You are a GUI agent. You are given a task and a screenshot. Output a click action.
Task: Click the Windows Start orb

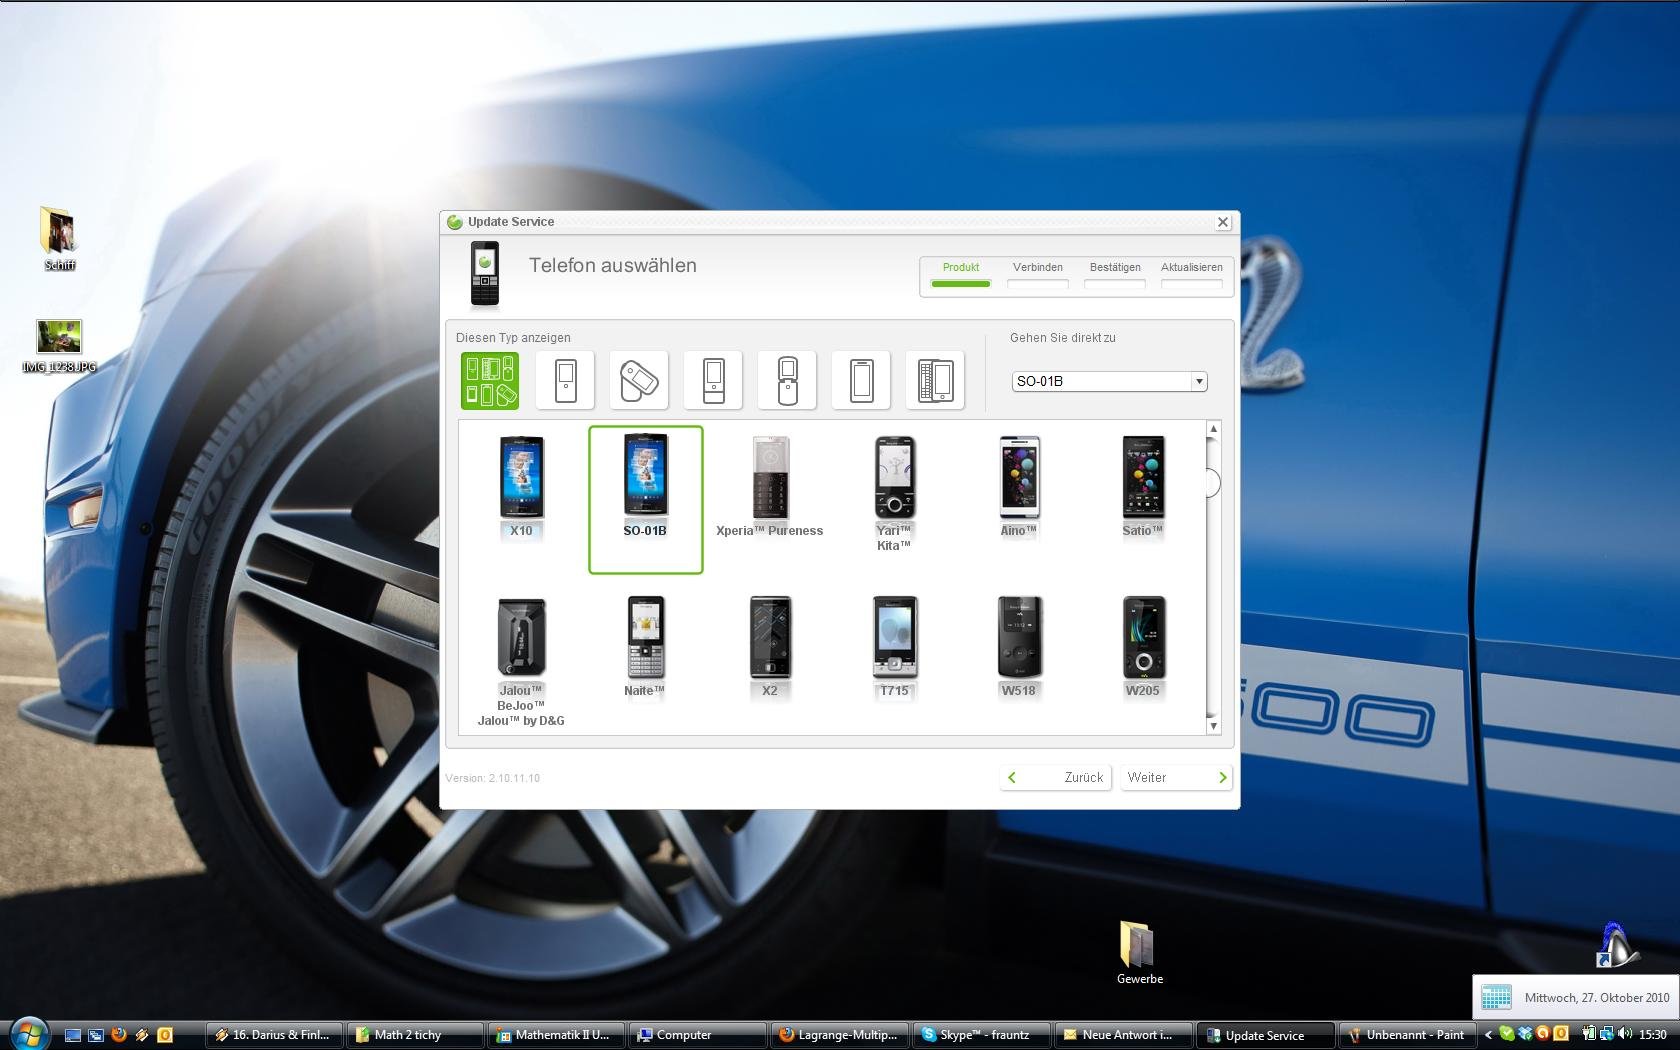29,1034
